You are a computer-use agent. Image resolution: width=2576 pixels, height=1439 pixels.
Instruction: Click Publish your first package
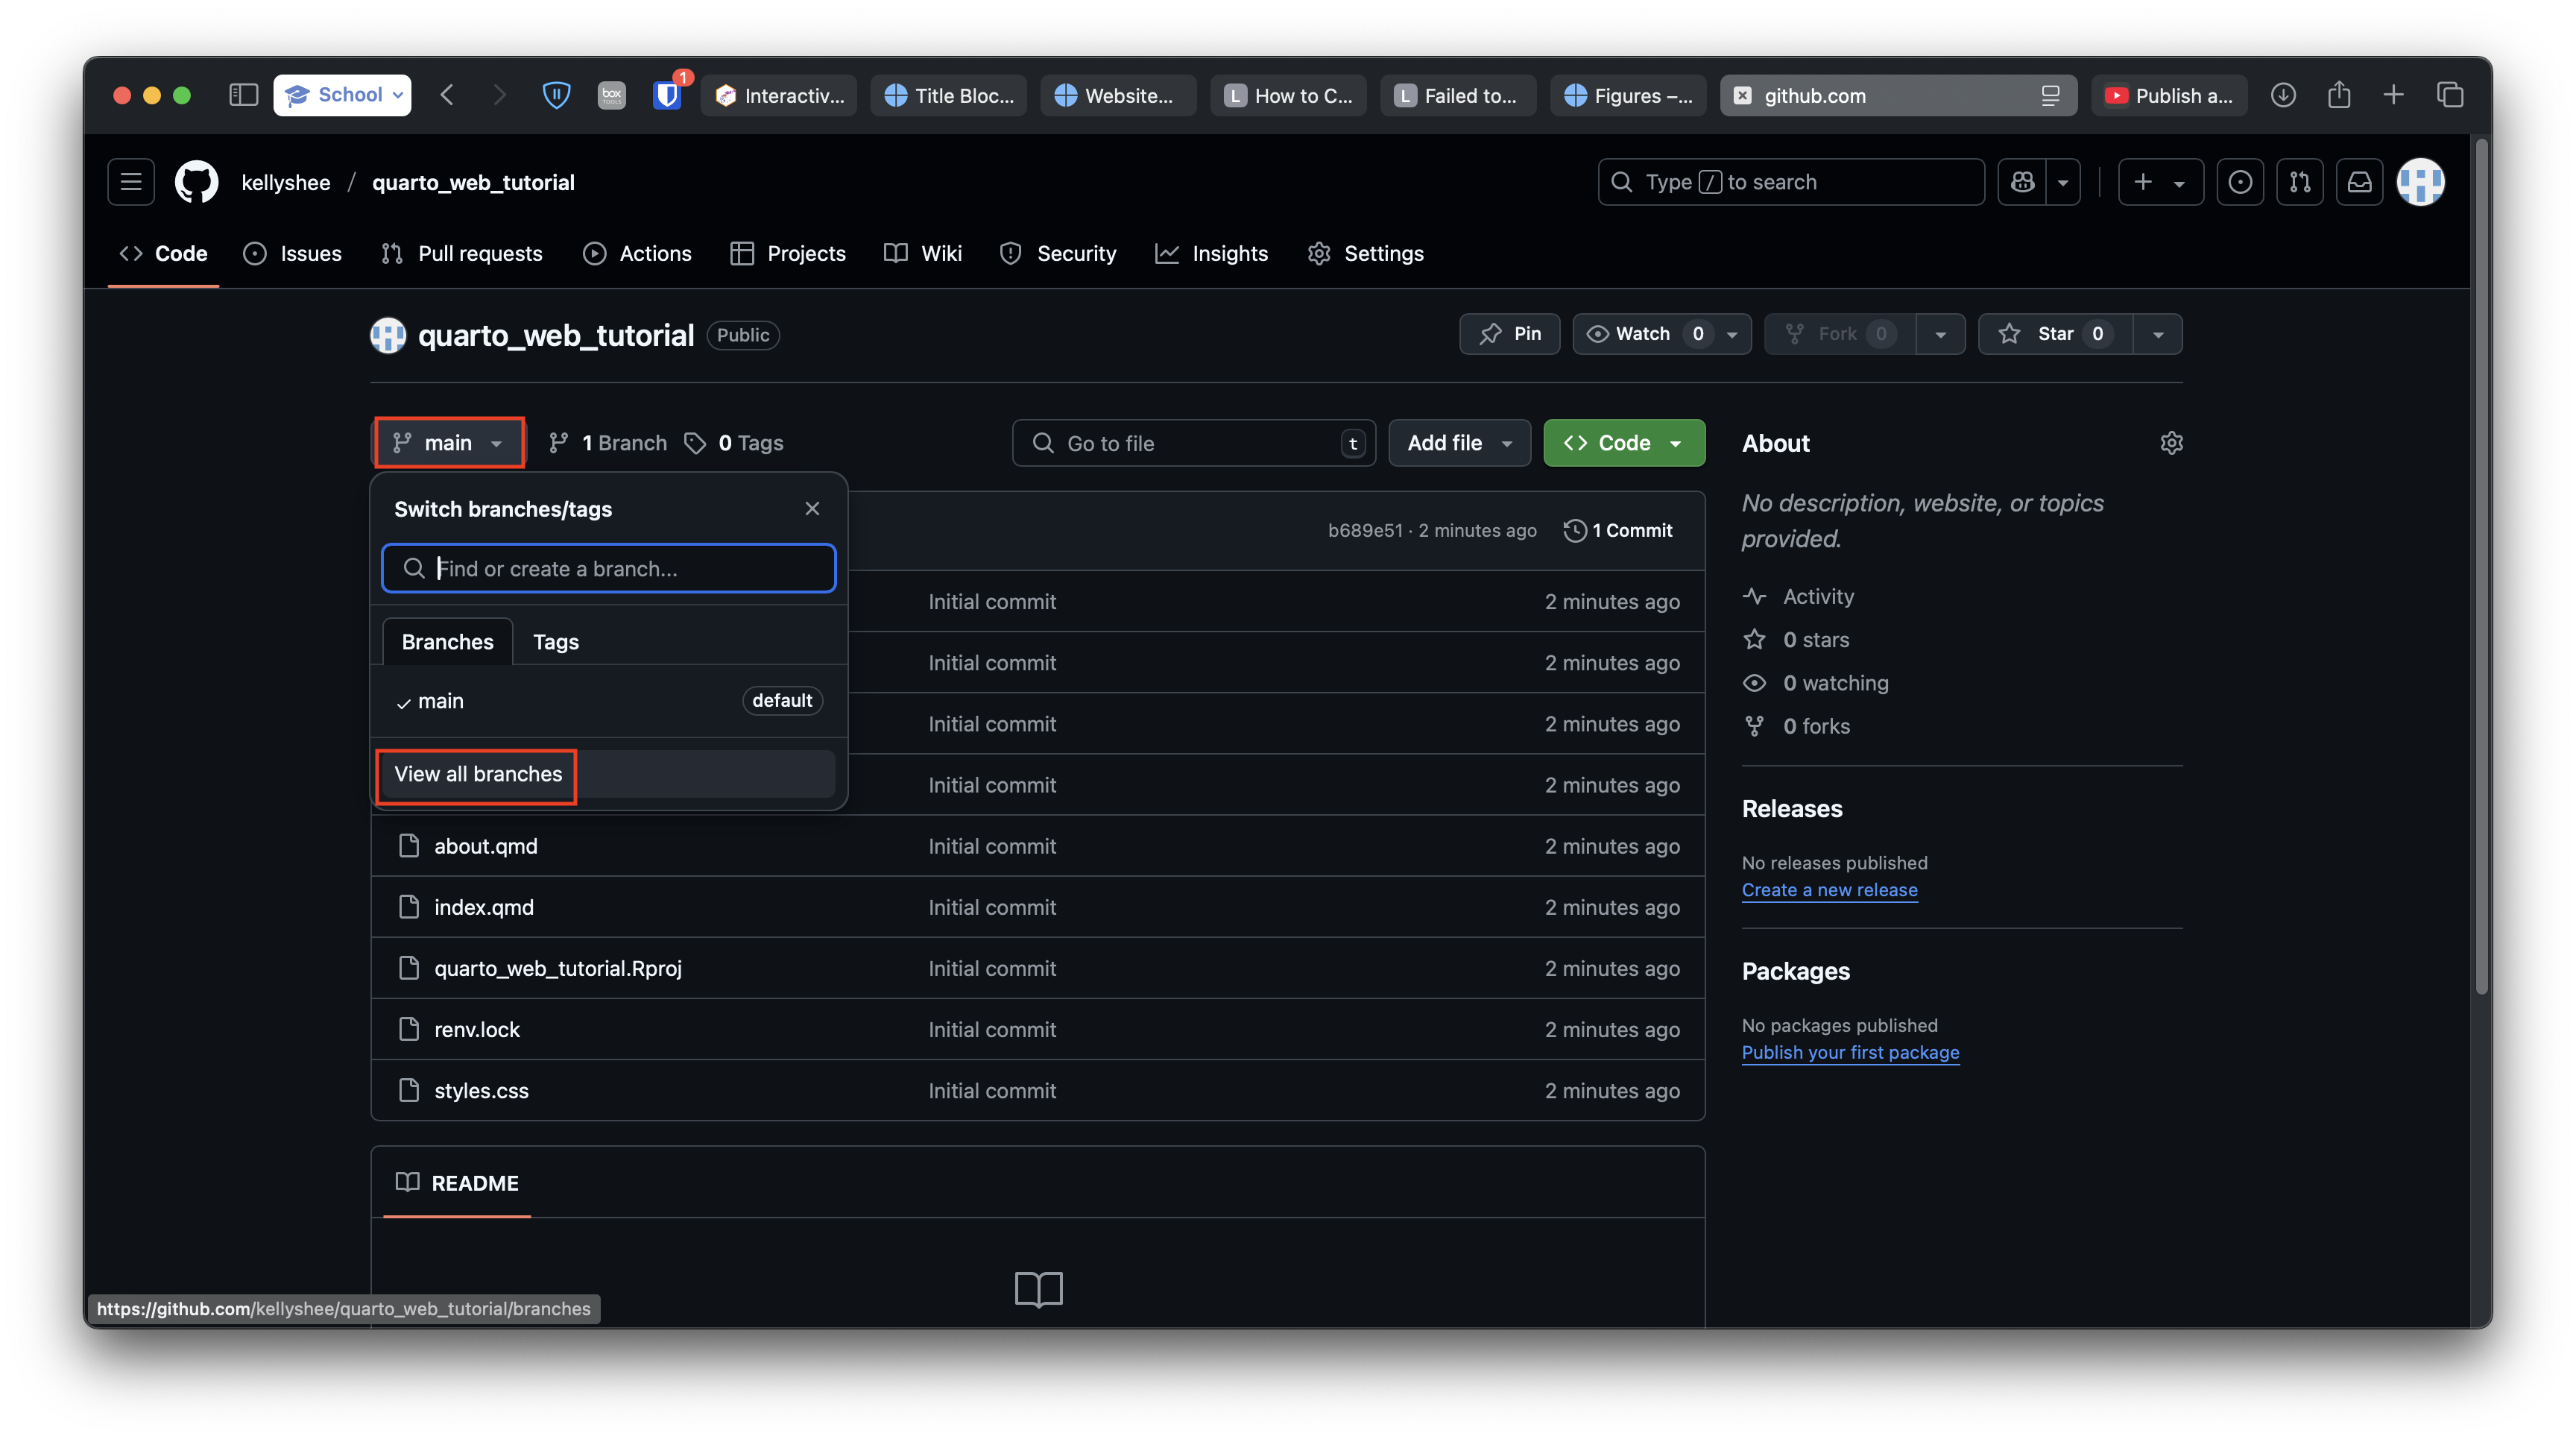click(x=1850, y=1052)
